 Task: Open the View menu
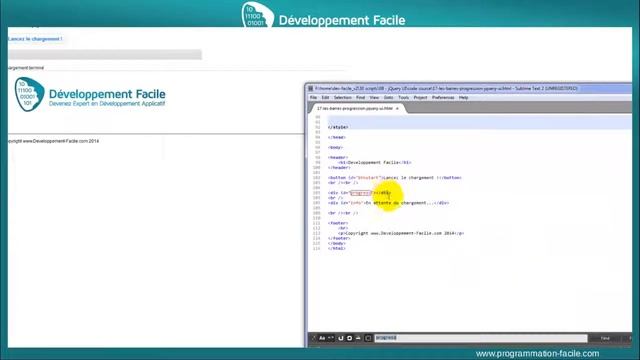pyautogui.click(x=374, y=98)
